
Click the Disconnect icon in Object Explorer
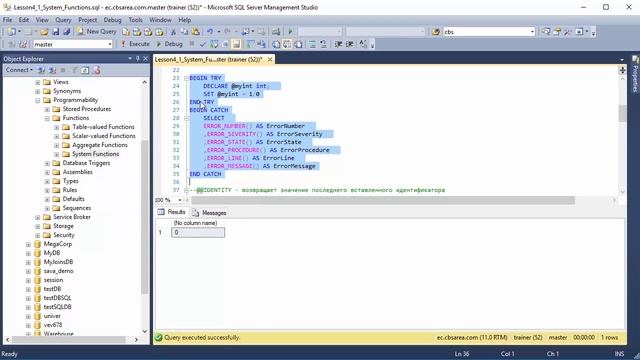pos(52,70)
